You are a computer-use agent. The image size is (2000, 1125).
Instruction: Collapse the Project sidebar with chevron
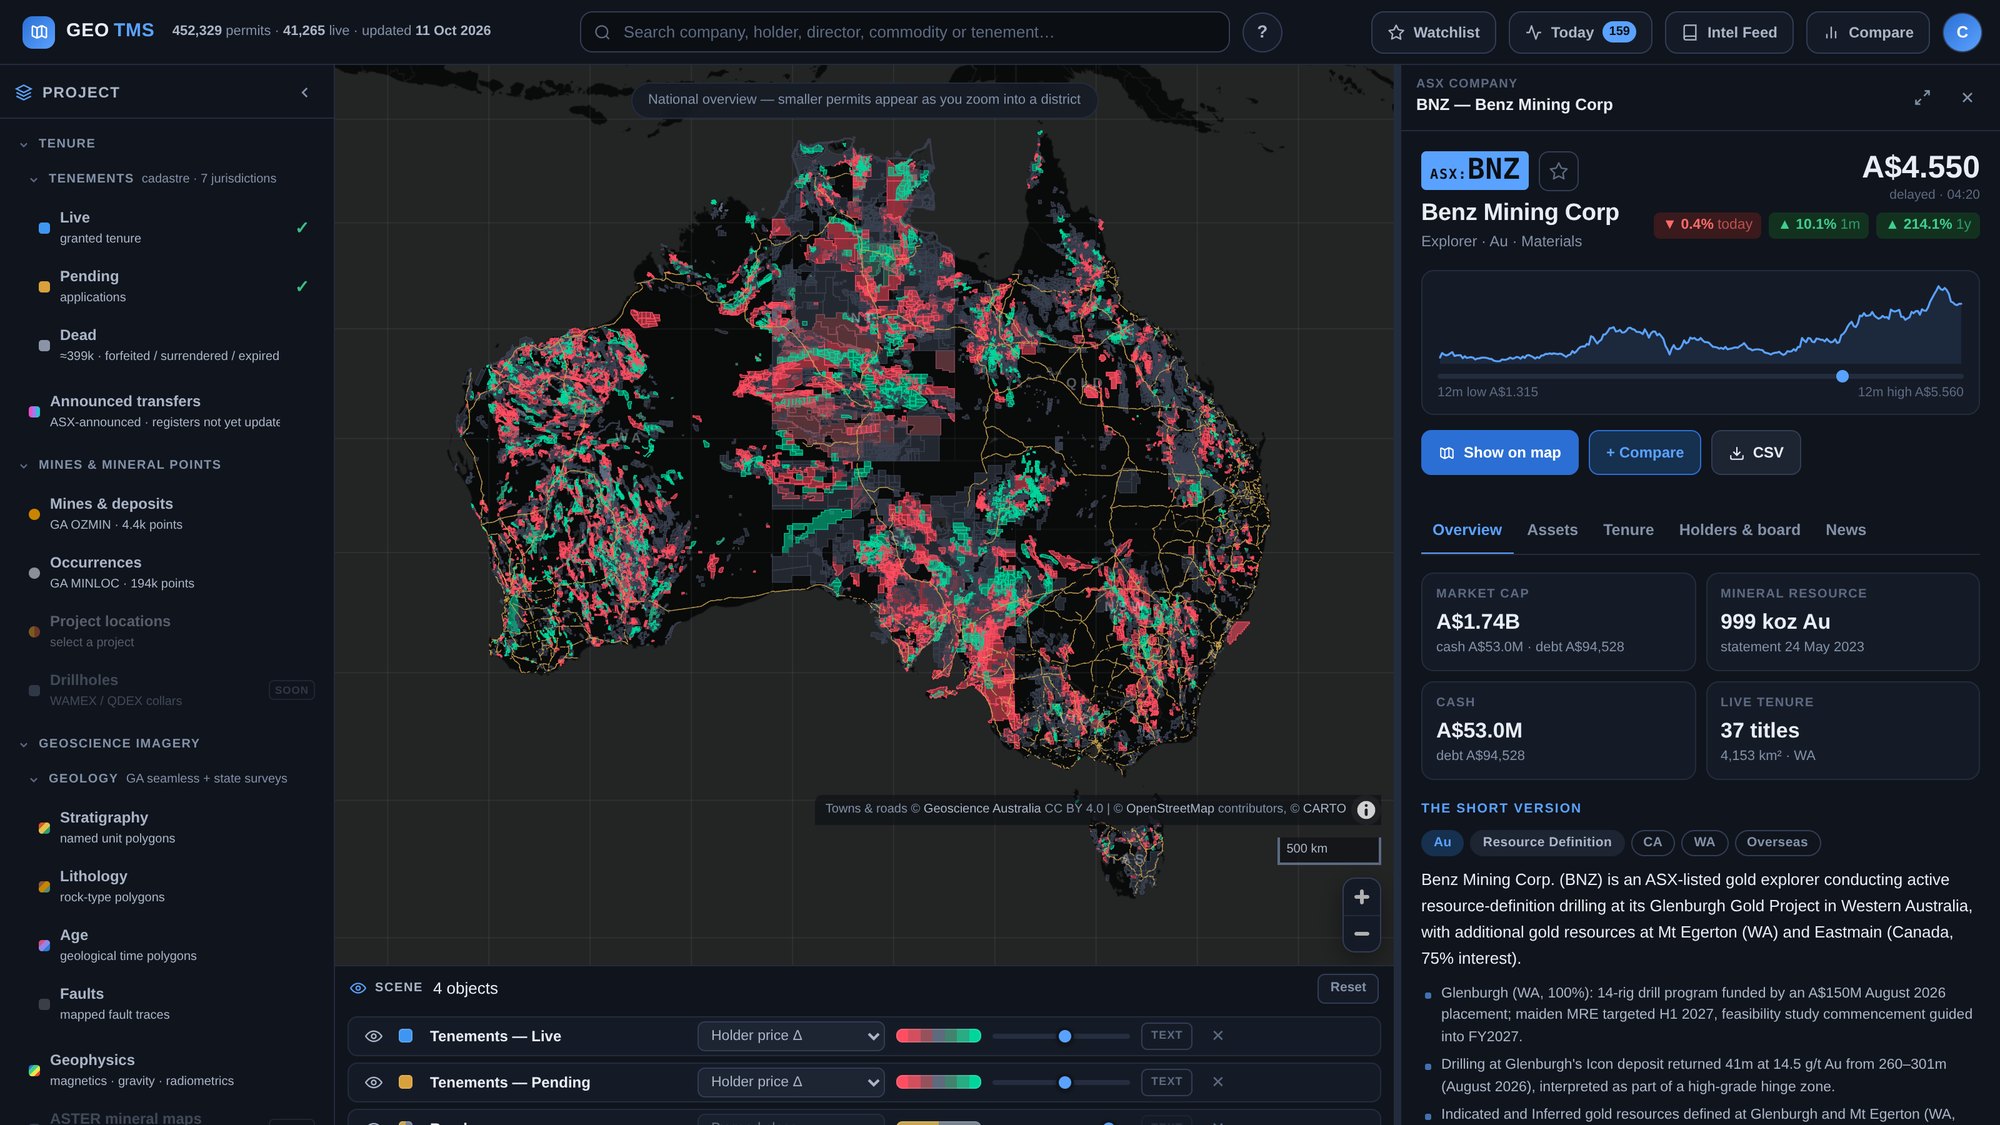pos(305,93)
